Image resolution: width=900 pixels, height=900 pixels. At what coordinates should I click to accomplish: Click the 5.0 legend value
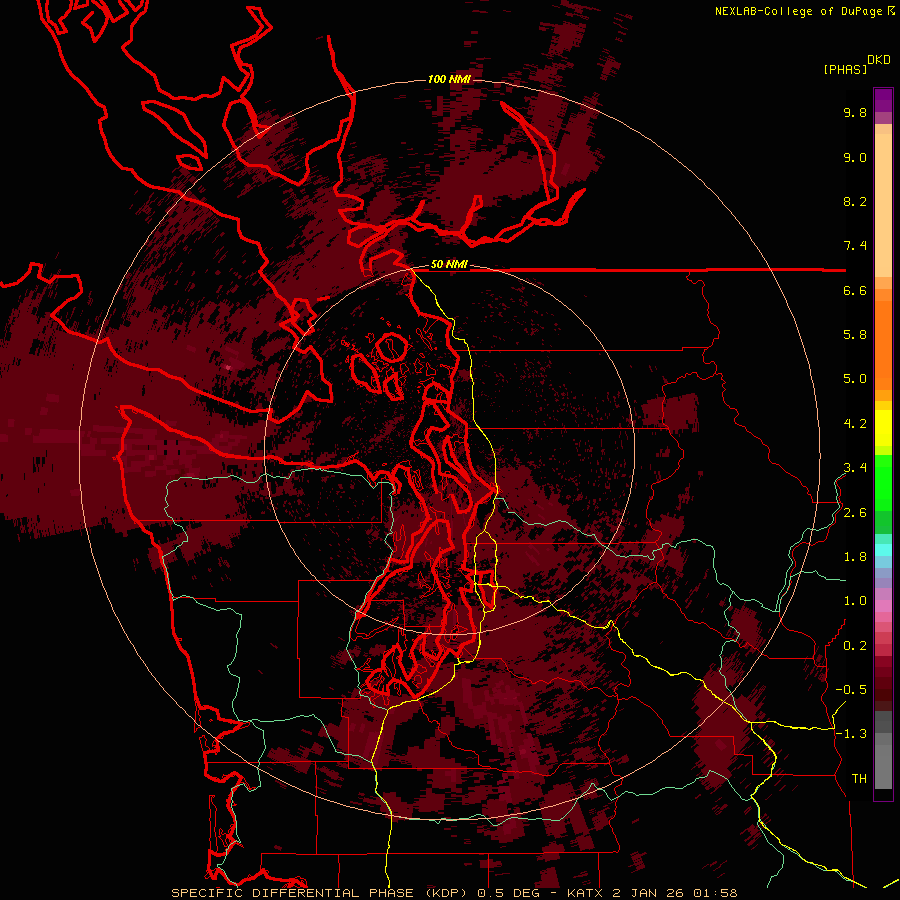[x=855, y=379]
